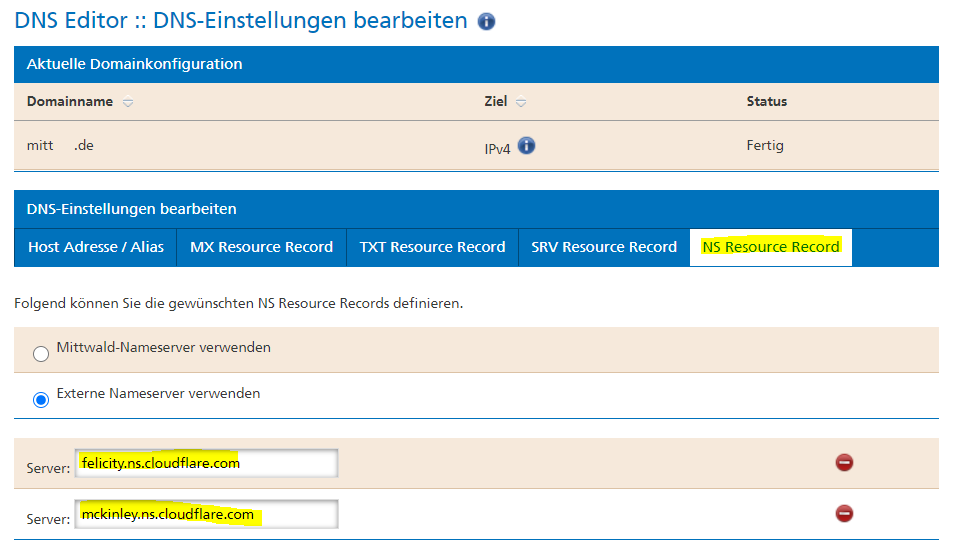Remove the felicity.ns.cloudflare.com server entry
Screen dimensions: 956x553
(844, 463)
